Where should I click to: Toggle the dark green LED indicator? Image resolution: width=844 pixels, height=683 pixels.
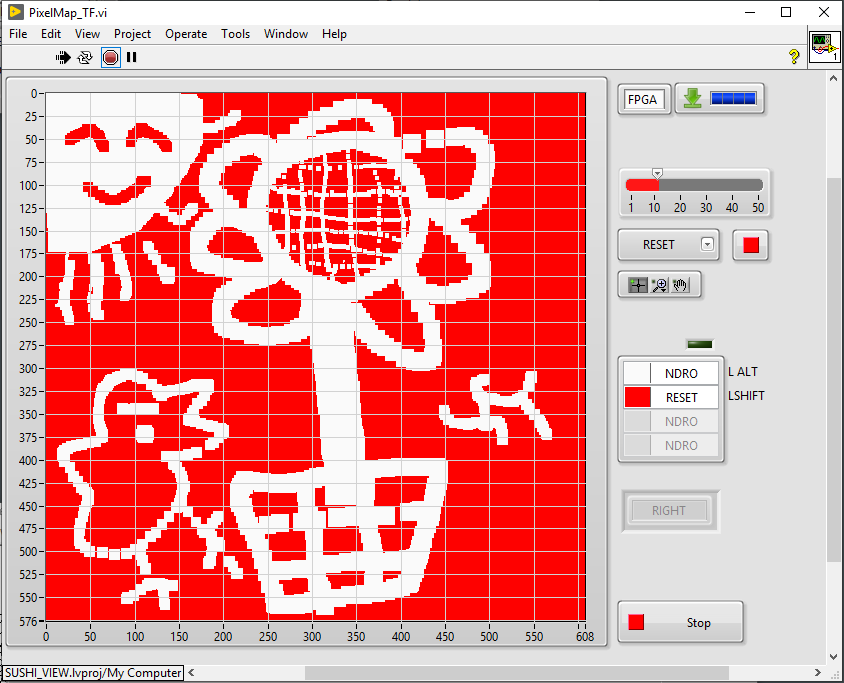700,344
